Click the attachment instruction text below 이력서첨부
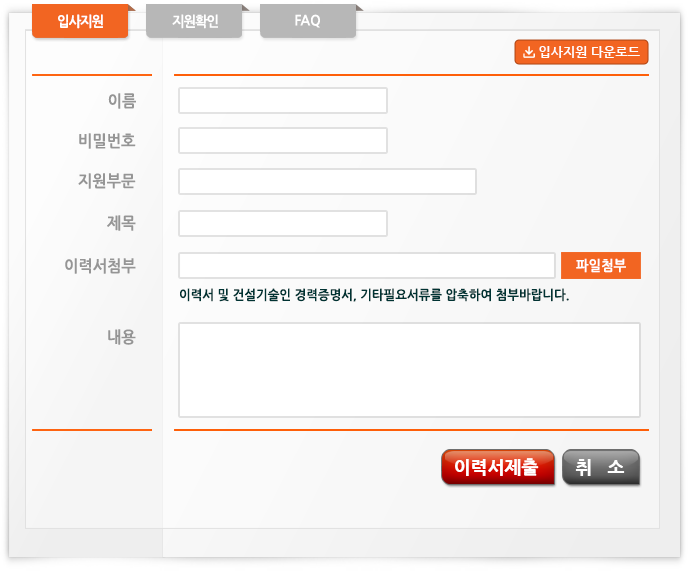Viewport: 689px width, 571px height. (x=373, y=295)
